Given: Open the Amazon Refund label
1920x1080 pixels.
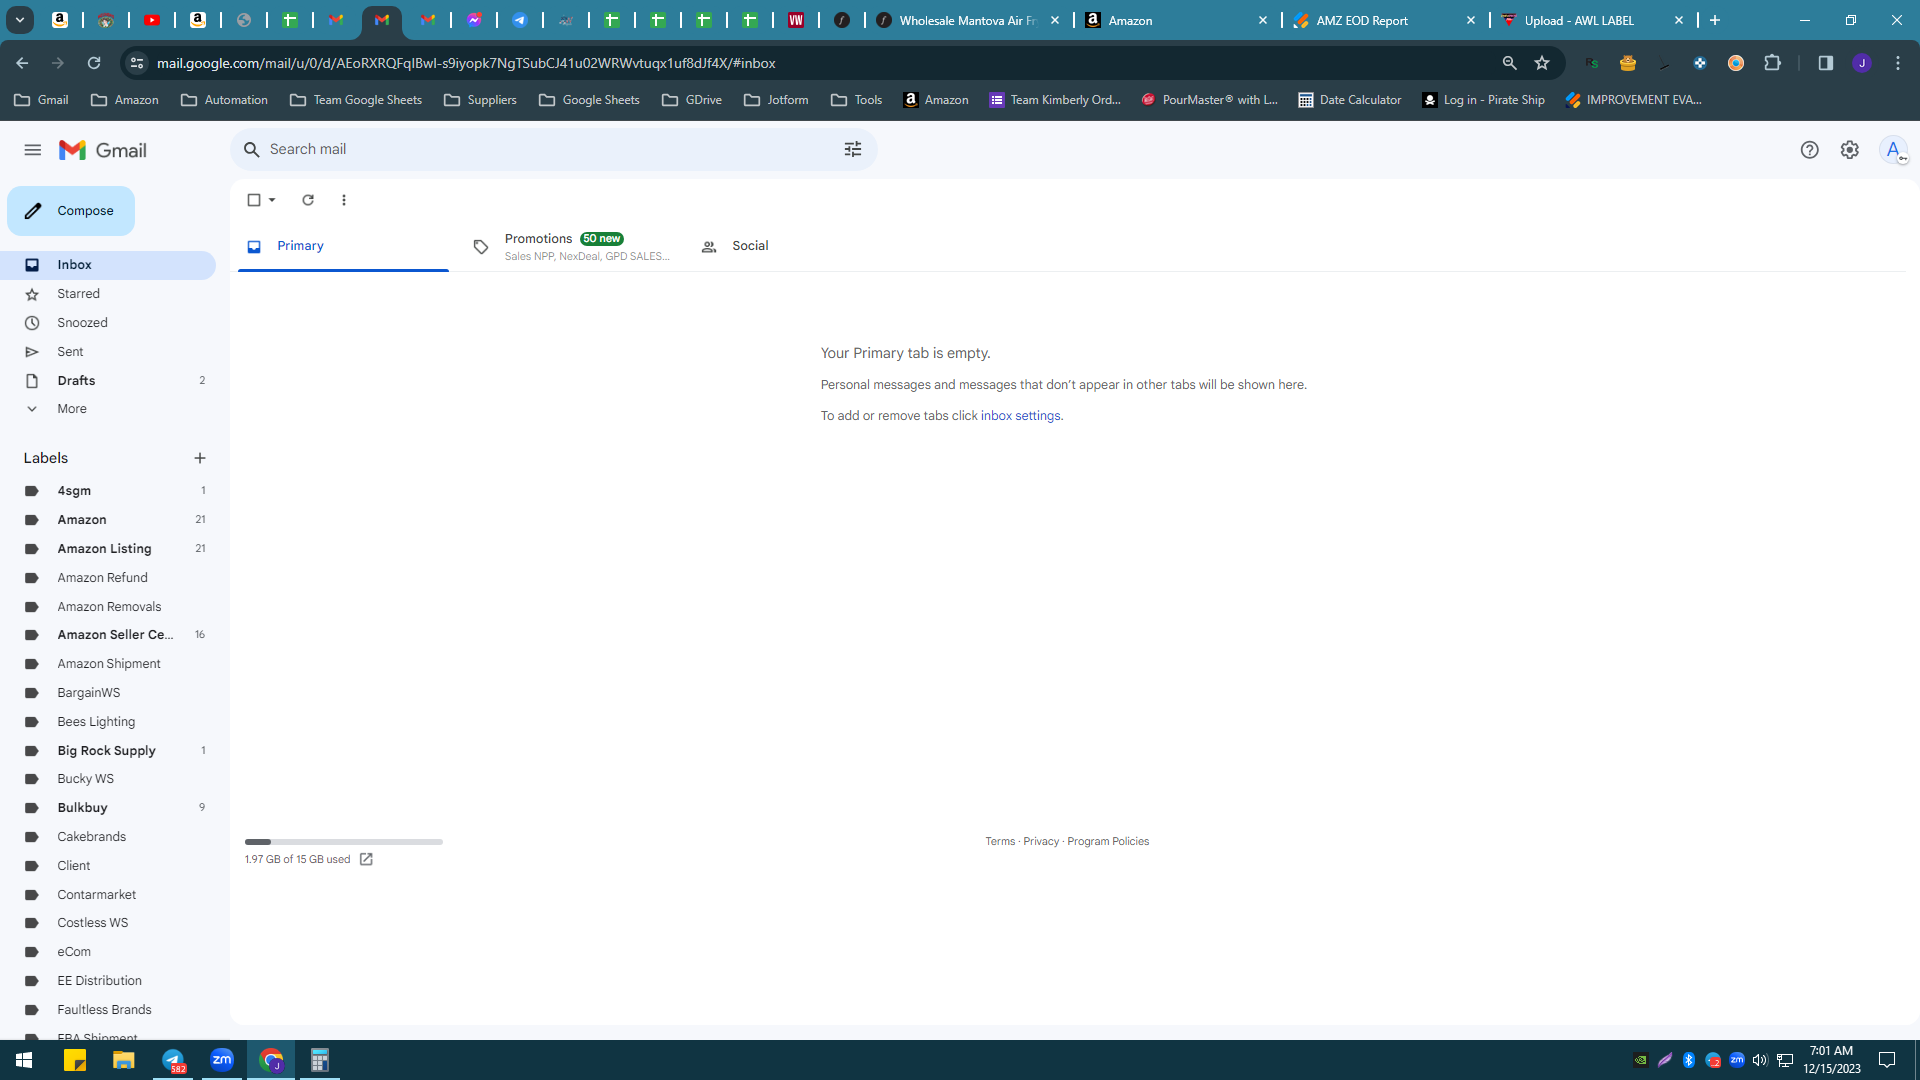Looking at the screenshot, I should pyautogui.click(x=108, y=578).
